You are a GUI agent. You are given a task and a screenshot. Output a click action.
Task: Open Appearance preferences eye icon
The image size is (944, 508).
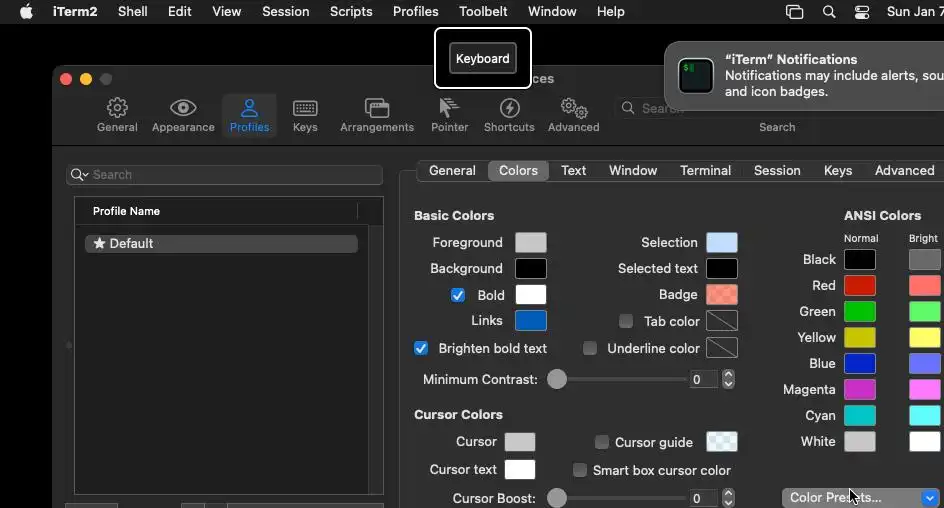pyautogui.click(x=183, y=108)
